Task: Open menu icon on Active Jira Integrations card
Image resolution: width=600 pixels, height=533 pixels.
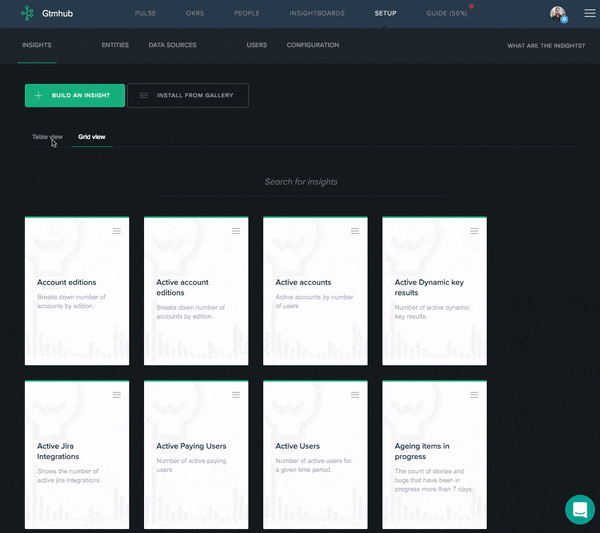Action: [117, 394]
